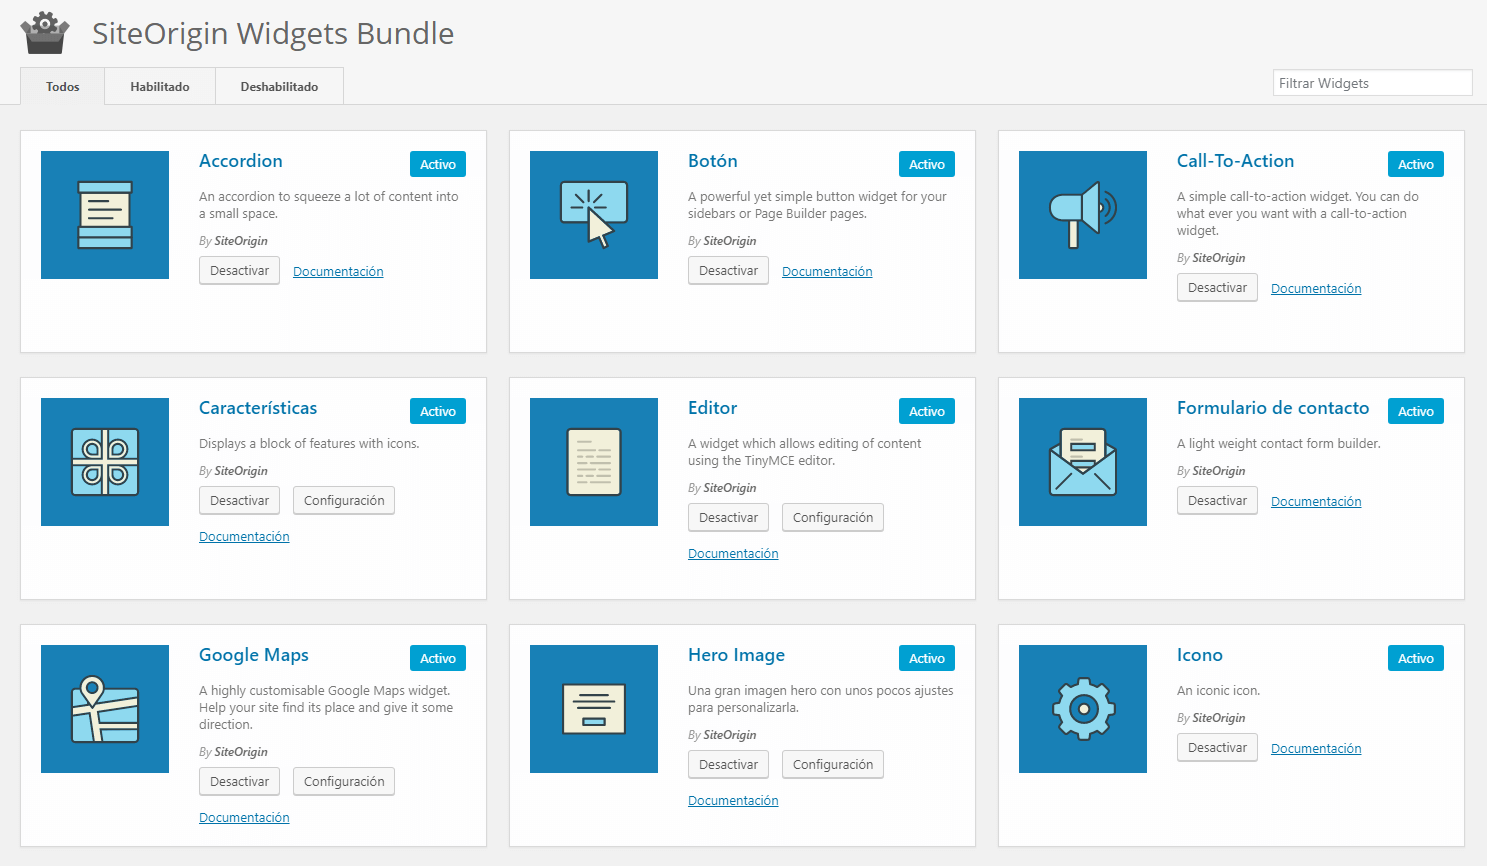The image size is (1487, 866).
Task: Toggle the Activo badge on Accordion
Action: point(437,163)
